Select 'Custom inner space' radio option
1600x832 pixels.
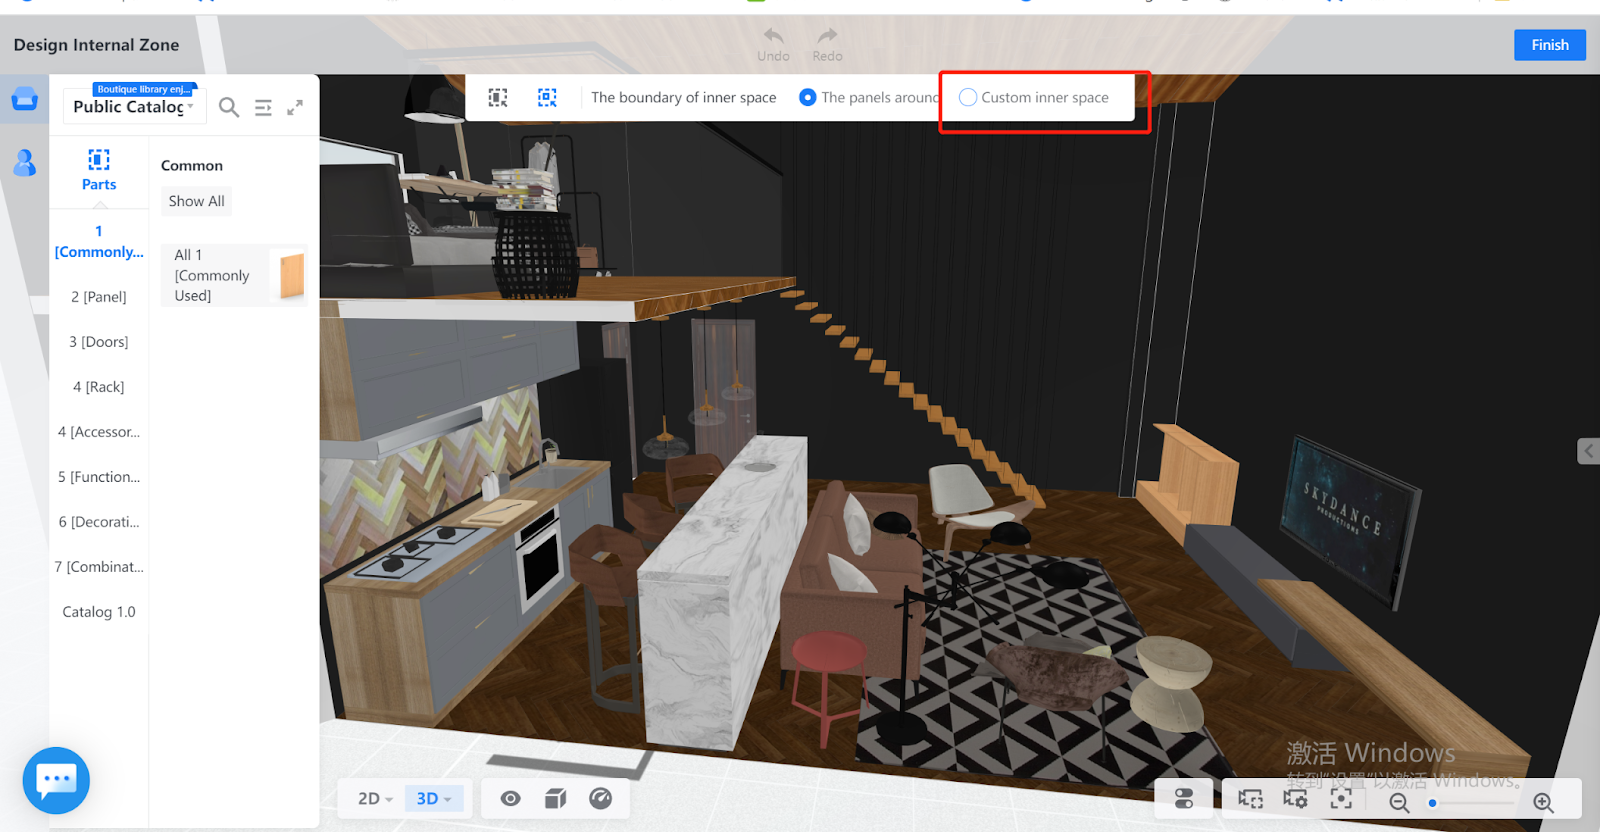pyautogui.click(x=968, y=97)
